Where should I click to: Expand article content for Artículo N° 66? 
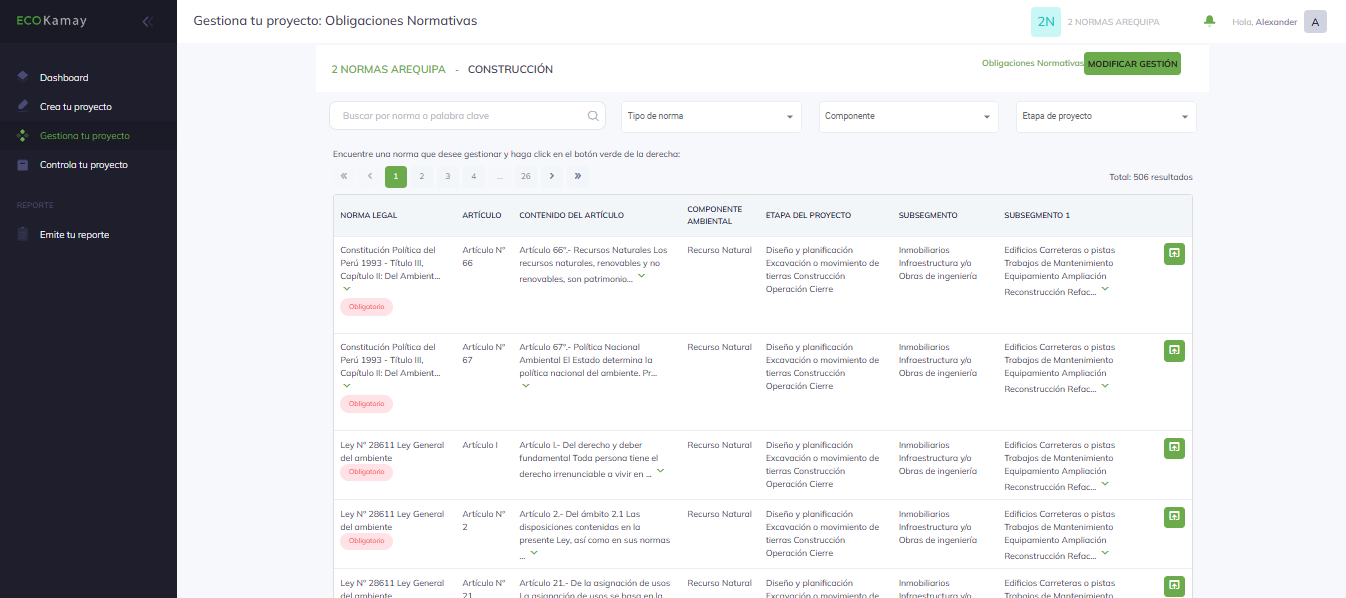point(641,276)
